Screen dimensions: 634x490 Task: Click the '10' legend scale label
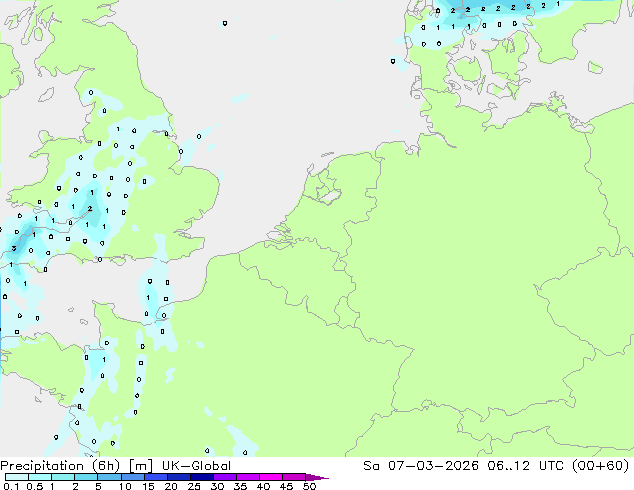pyautogui.click(x=125, y=486)
